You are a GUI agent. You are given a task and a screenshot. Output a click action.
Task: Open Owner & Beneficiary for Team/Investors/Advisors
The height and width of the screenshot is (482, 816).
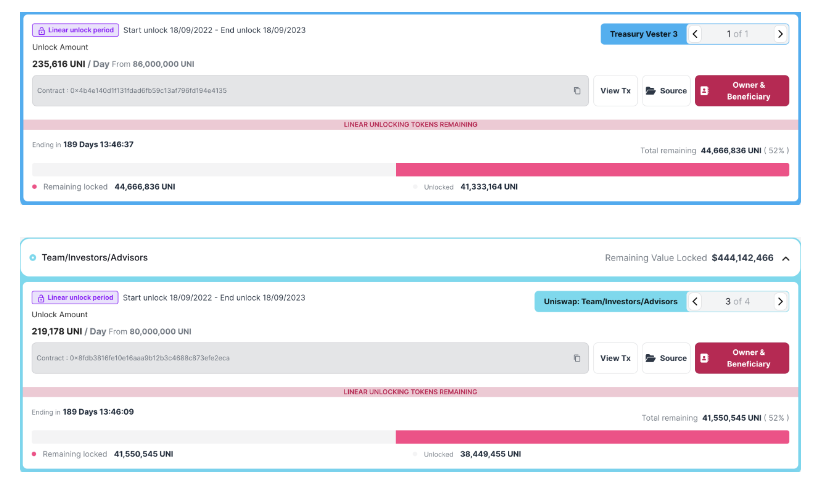[x=742, y=358]
